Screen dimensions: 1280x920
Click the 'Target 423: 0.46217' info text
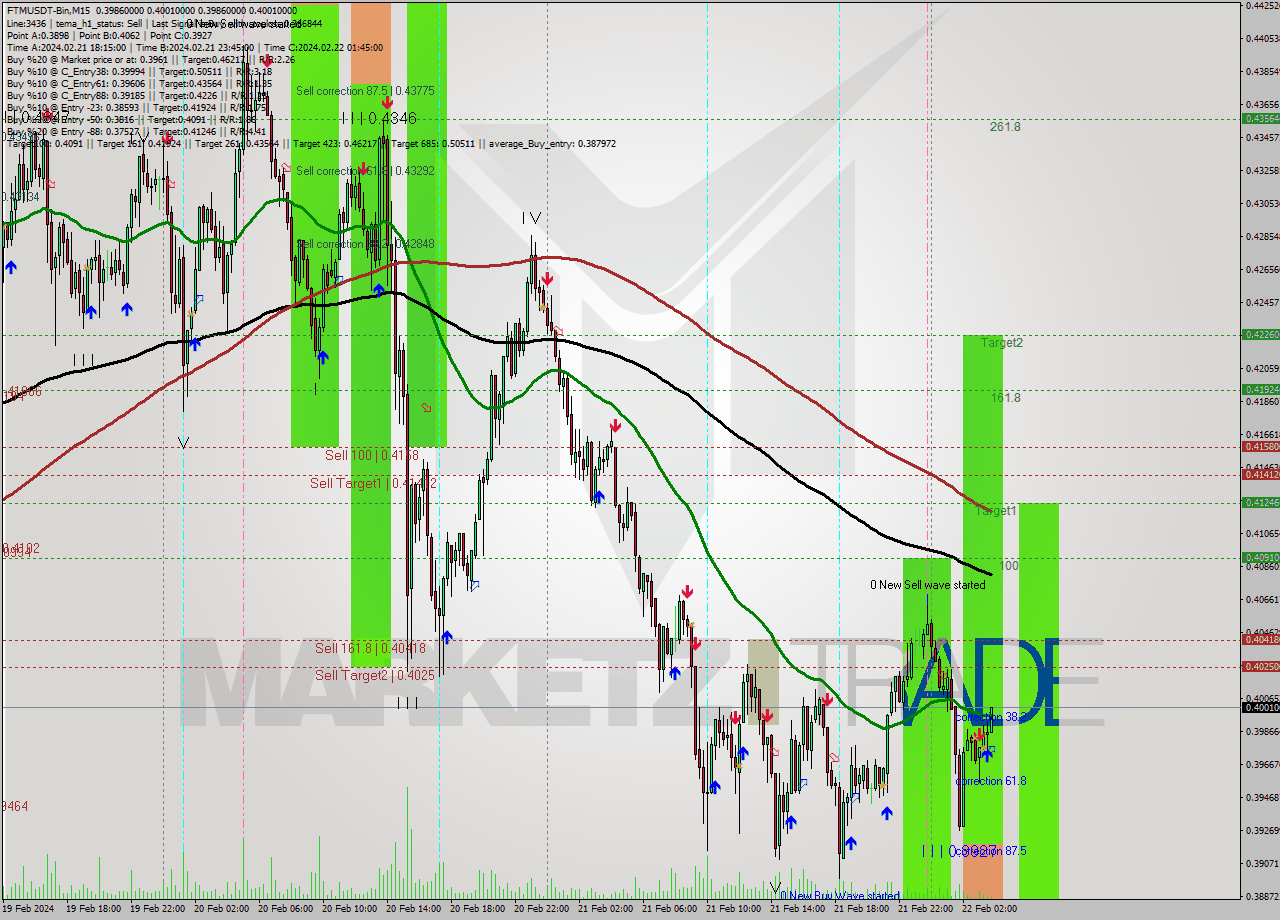pos(333,144)
